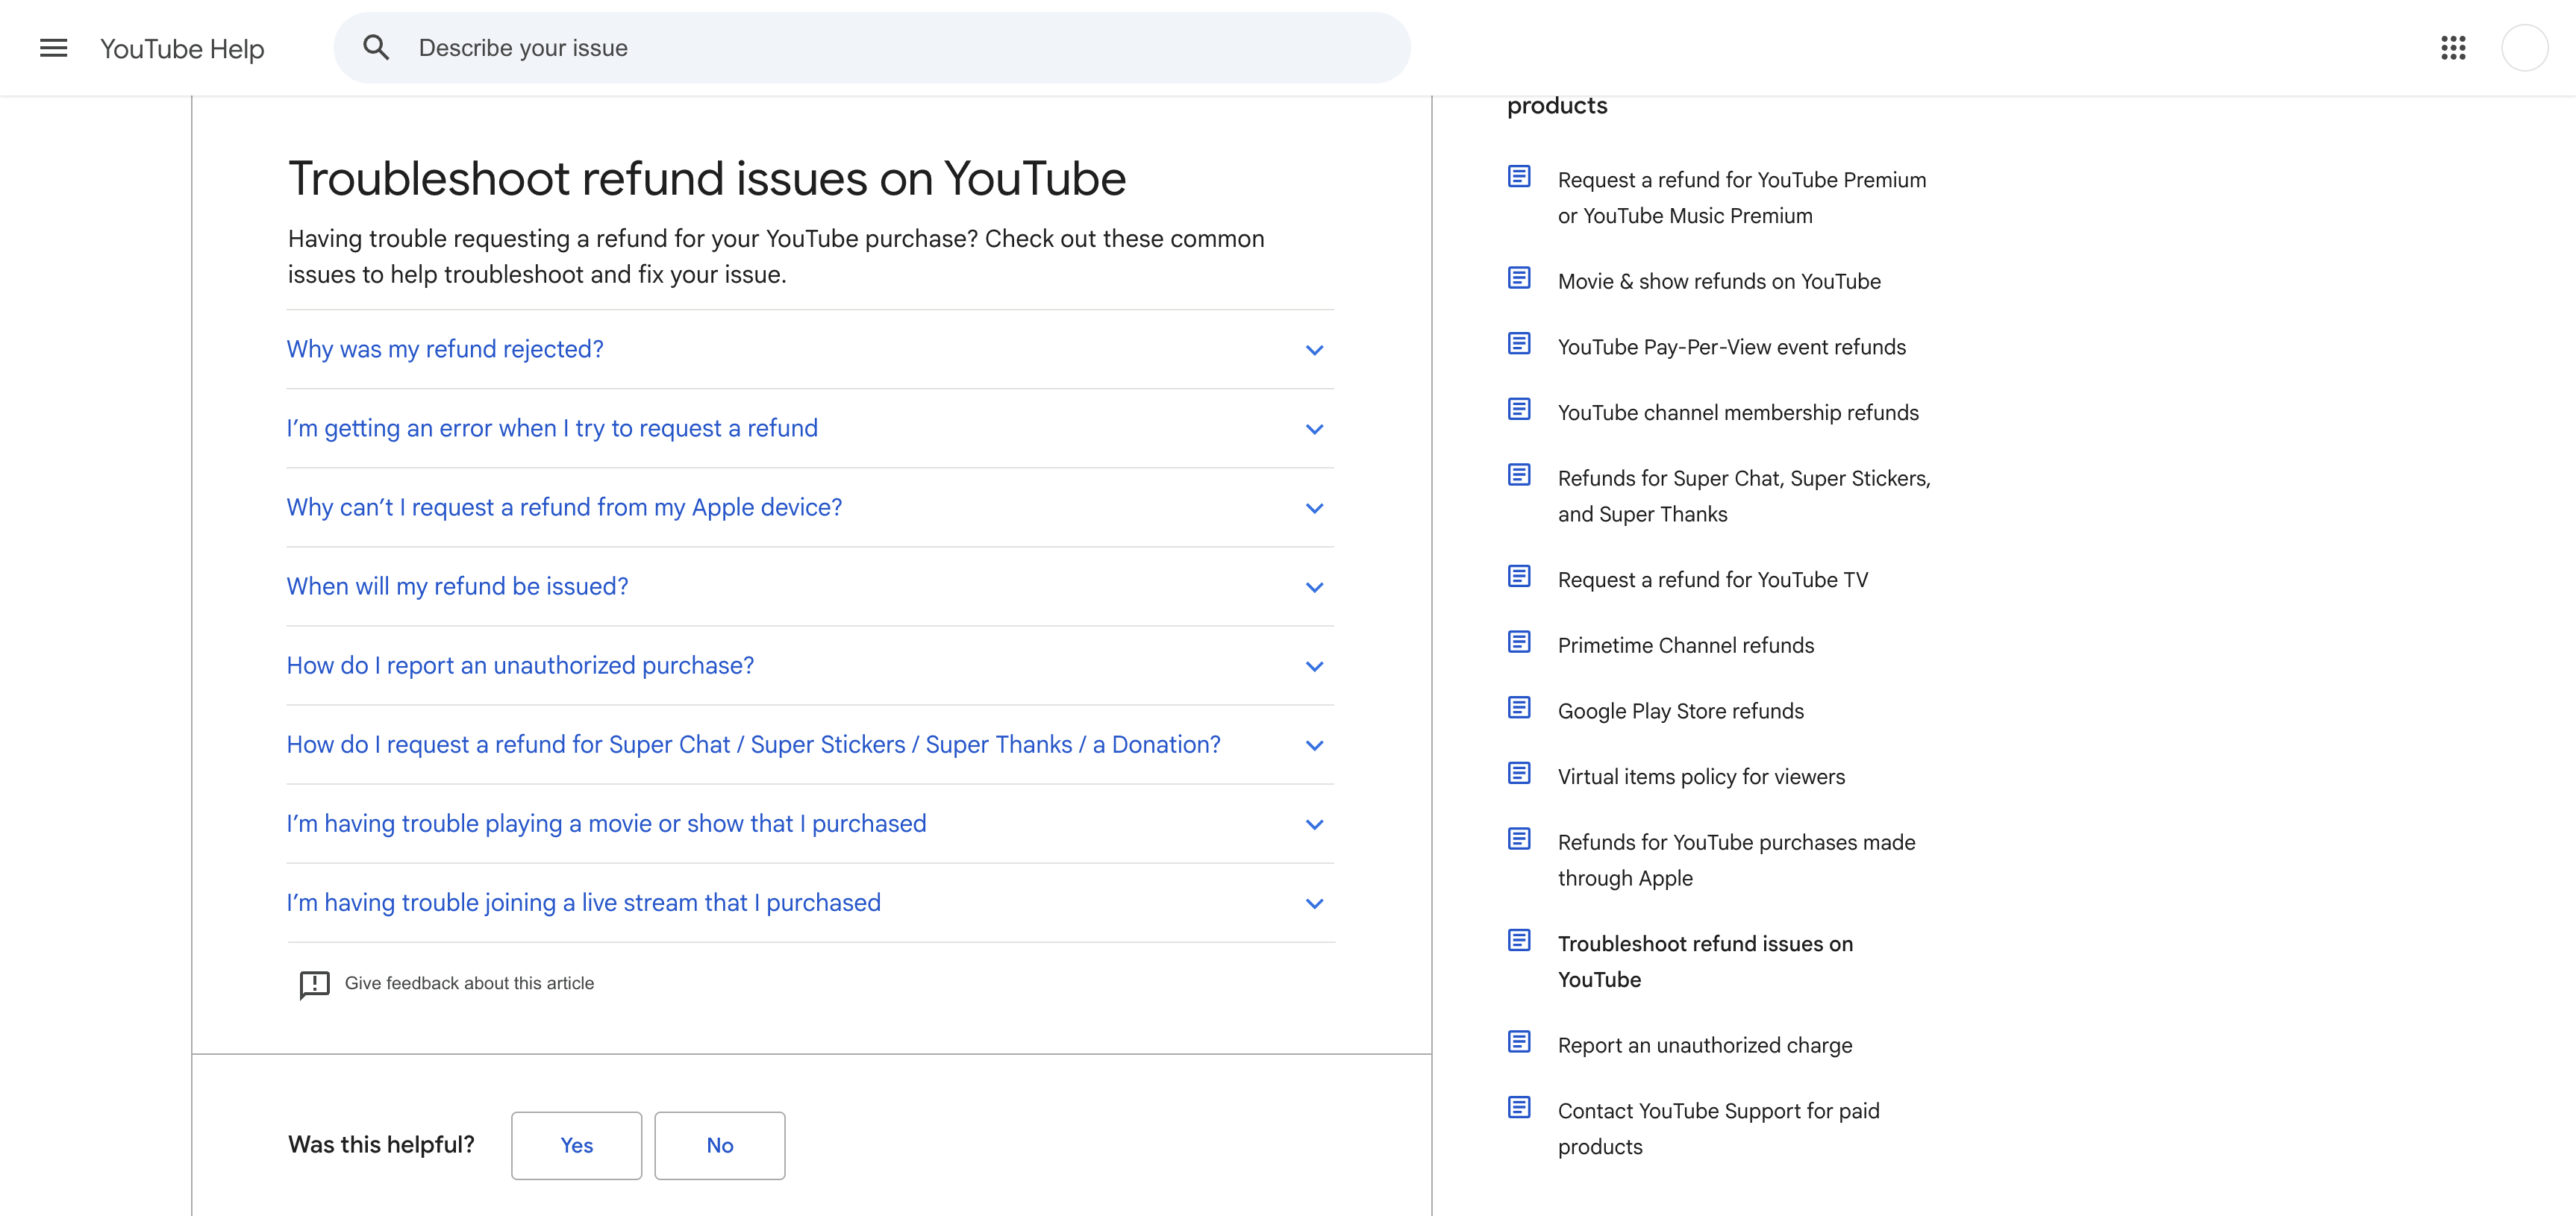Click article icon beside Primetime Channel refunds
This screenshot has width=2576, height=1216.
[1519, 642]
